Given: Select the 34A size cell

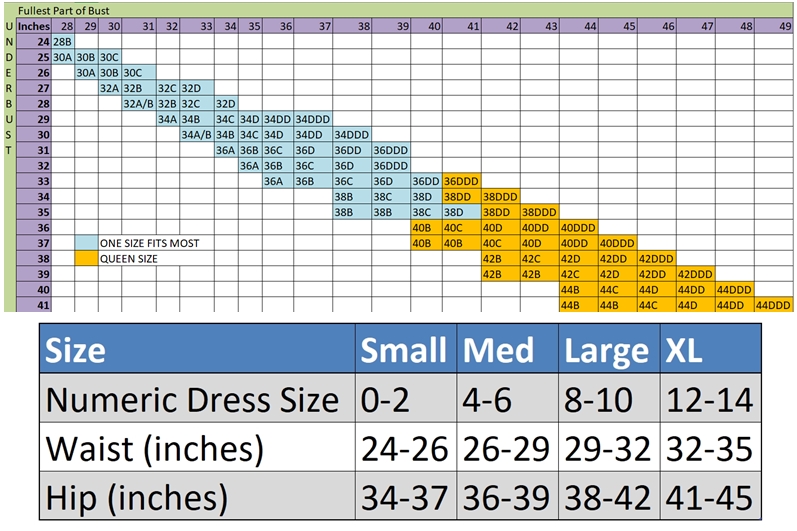Looking at the screenshot, I should tap(167, 119).
